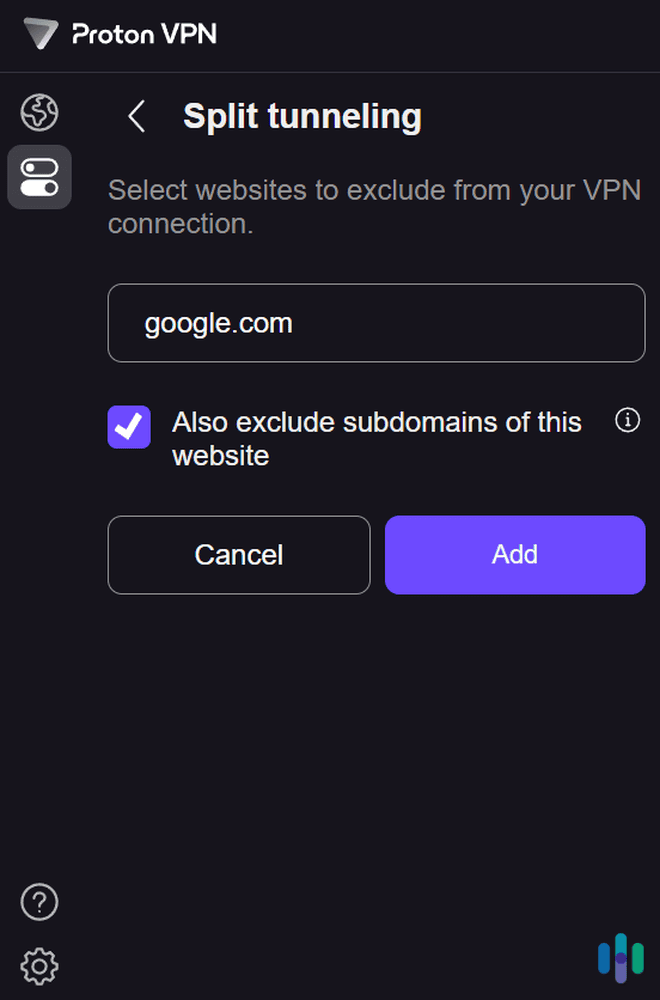The height and width of the screenshot is (1000, 660).
Task: Open settings with the gear icon
Action: click(39, 966)
